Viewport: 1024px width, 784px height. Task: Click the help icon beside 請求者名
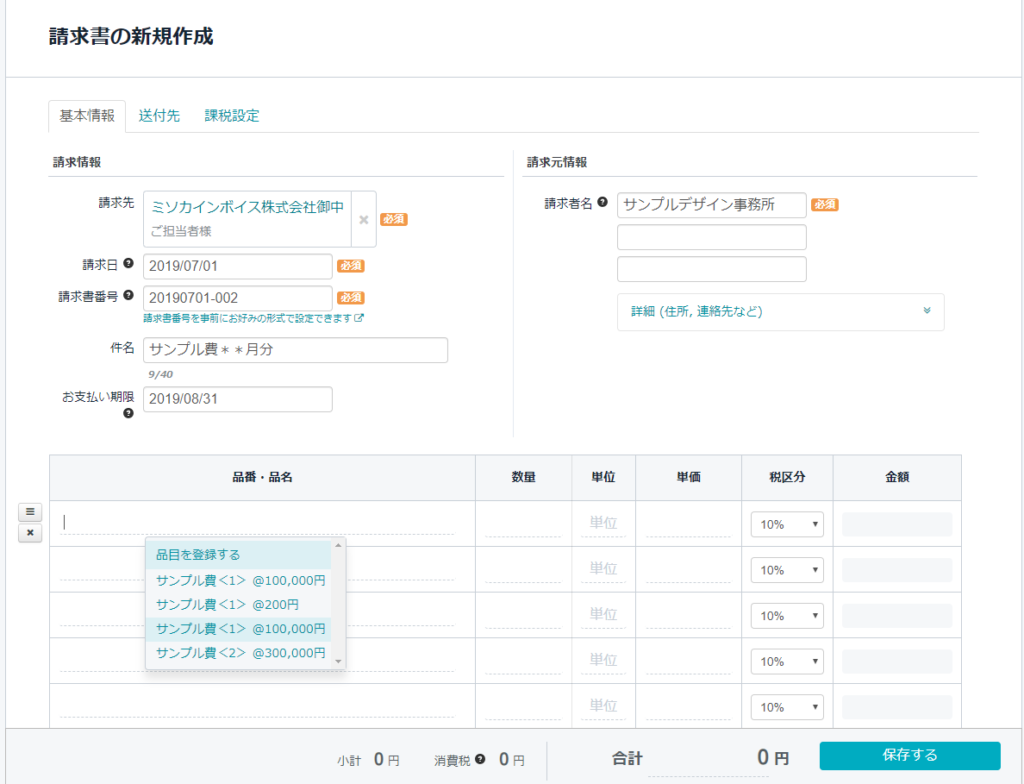click(602, 203)
